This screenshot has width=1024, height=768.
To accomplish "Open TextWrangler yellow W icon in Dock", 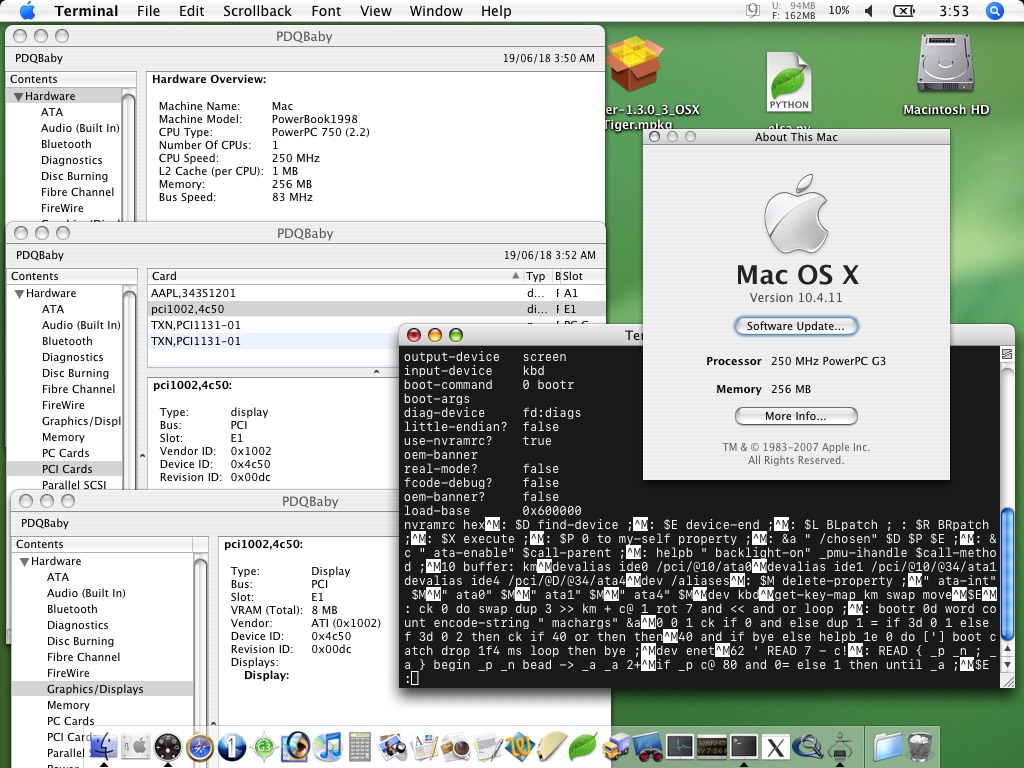I will pyautogui.click(x=520, y=746).
